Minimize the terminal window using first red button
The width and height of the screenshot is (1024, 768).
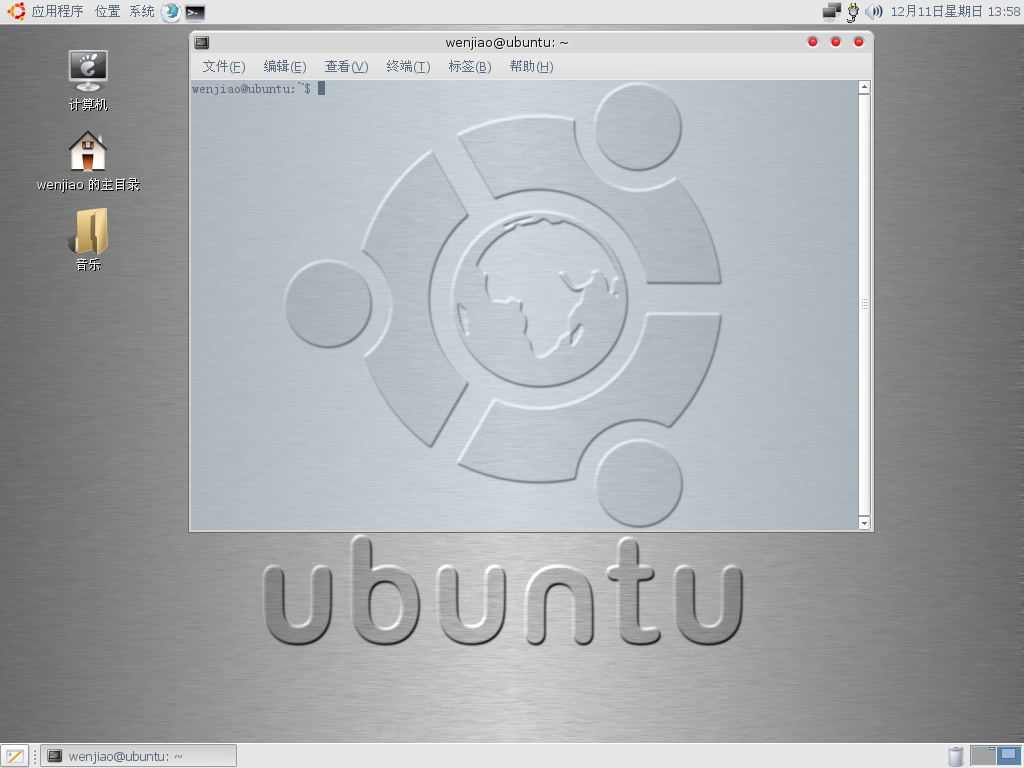[x=812, y=42]
